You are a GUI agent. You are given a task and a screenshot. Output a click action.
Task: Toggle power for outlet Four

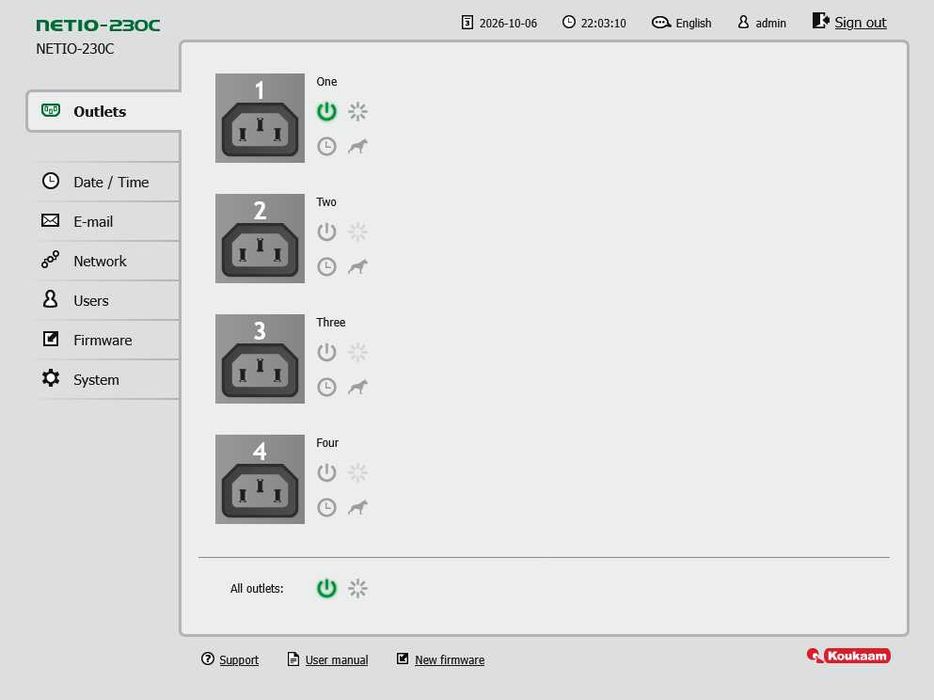[x=326, y=472]
